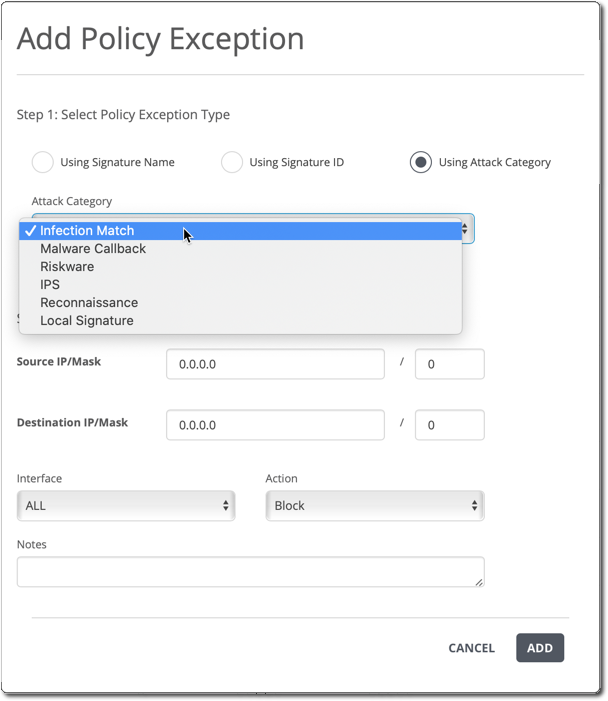The height and width of the screenshot is (701, 608).
Task: Click inside the Notes text area
Action: pos(251,572)
